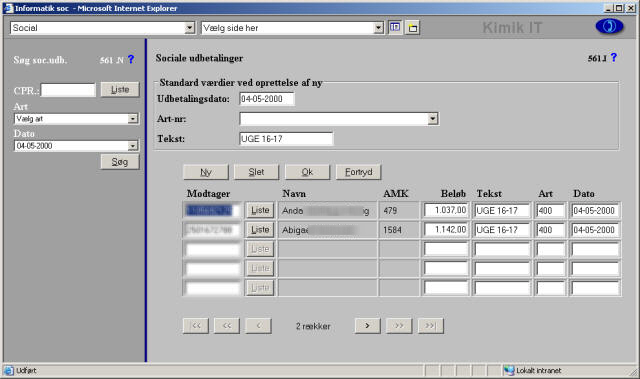Screen dimensions: 640x379
Task: Open the Art-nr dropdown list
Action: click(433, 119)
